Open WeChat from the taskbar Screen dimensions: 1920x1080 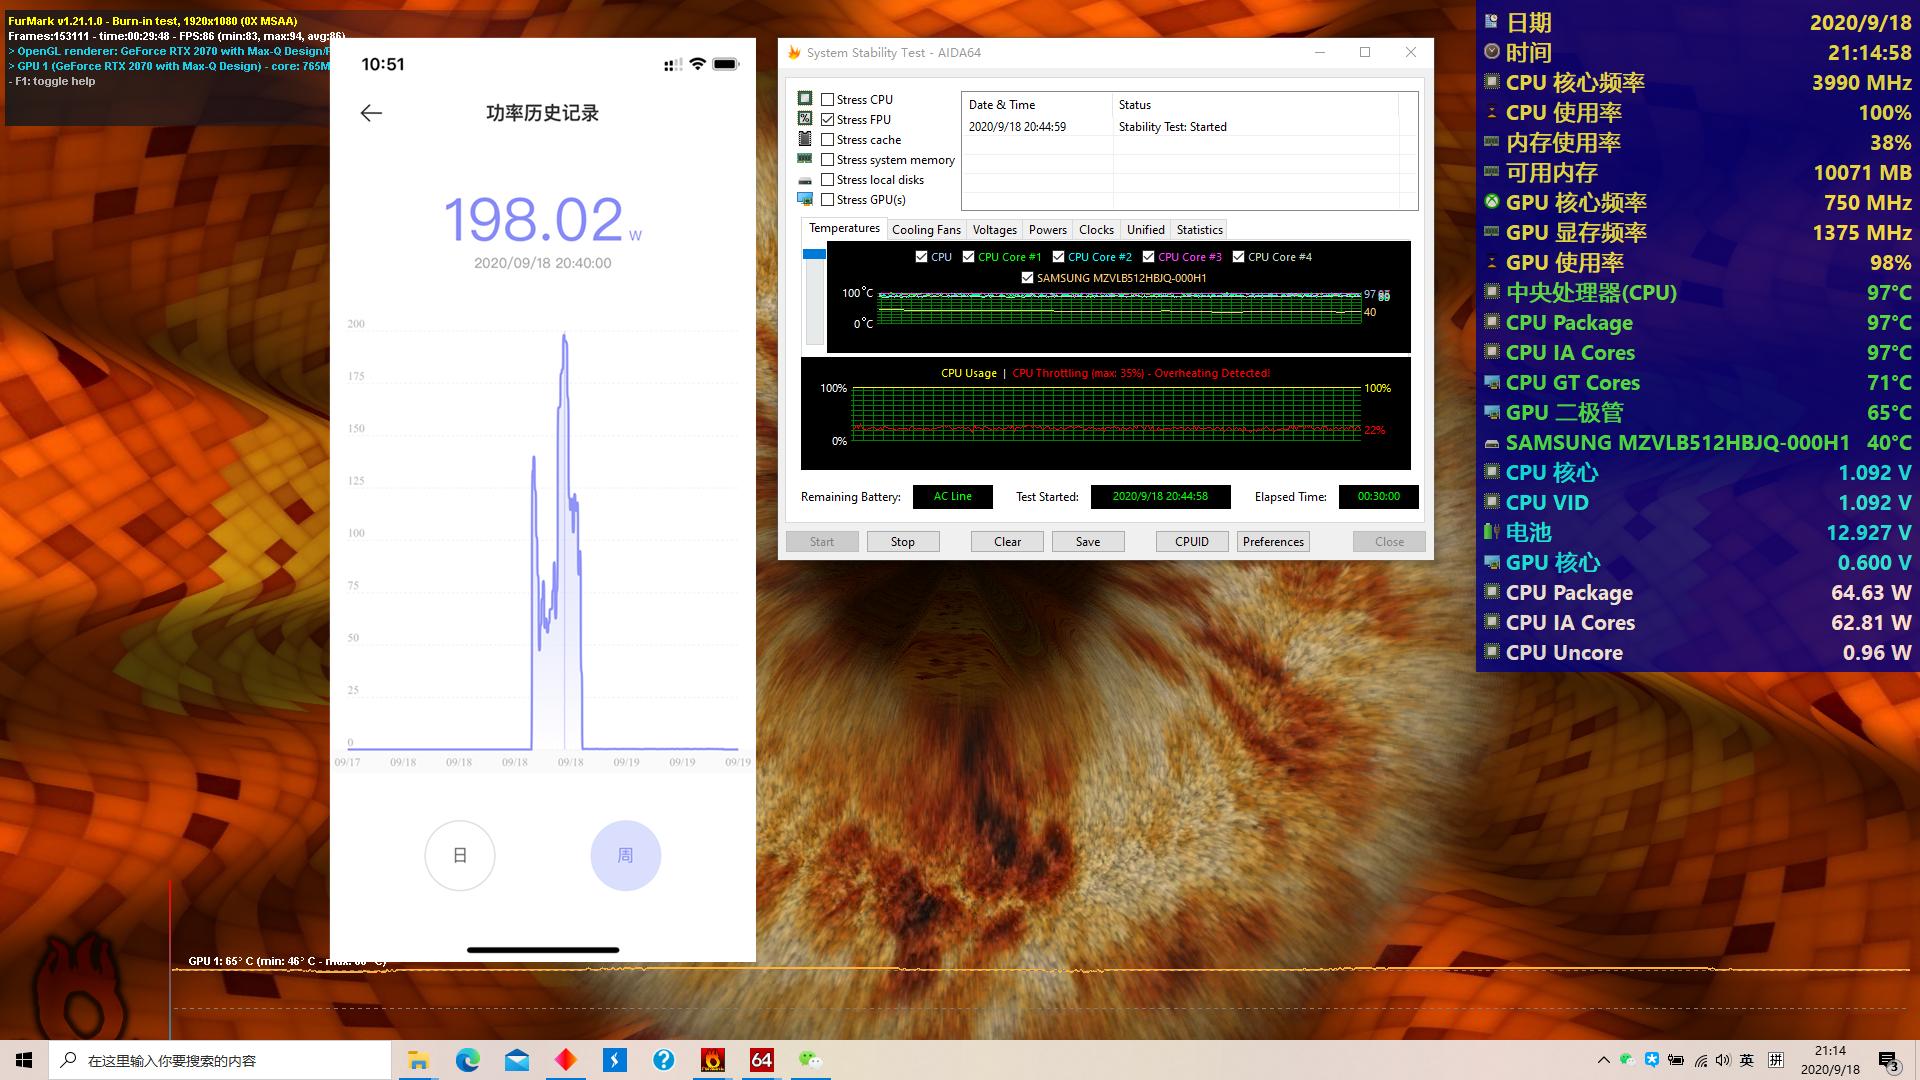click(x=810, y=1060)
